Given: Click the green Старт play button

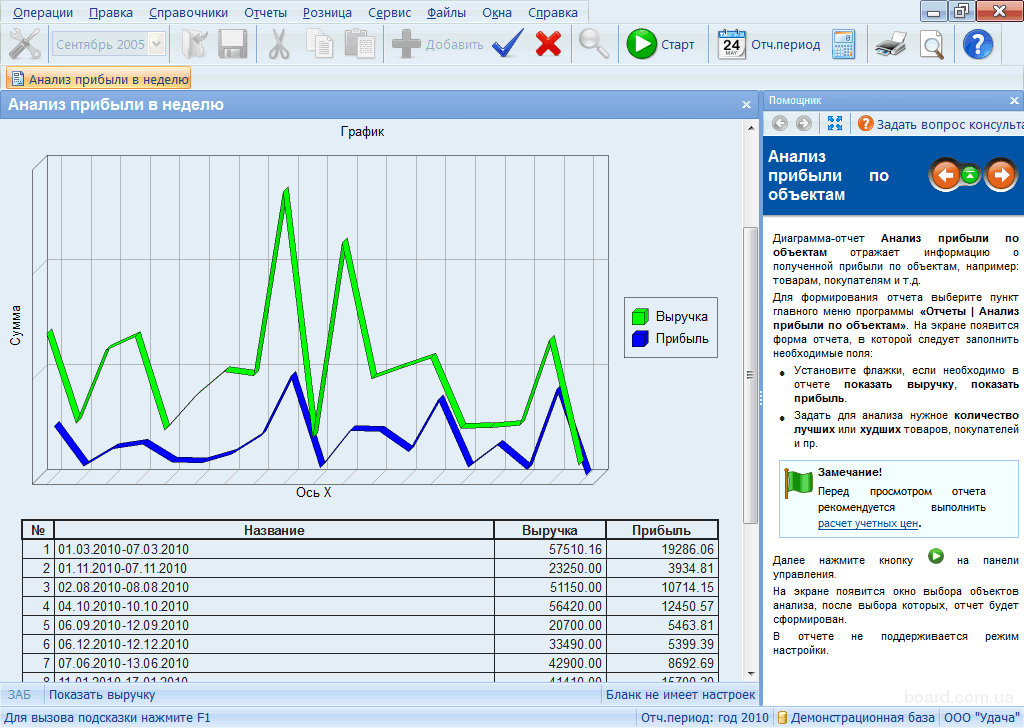Looking at the screenshot, I should 642,44.
